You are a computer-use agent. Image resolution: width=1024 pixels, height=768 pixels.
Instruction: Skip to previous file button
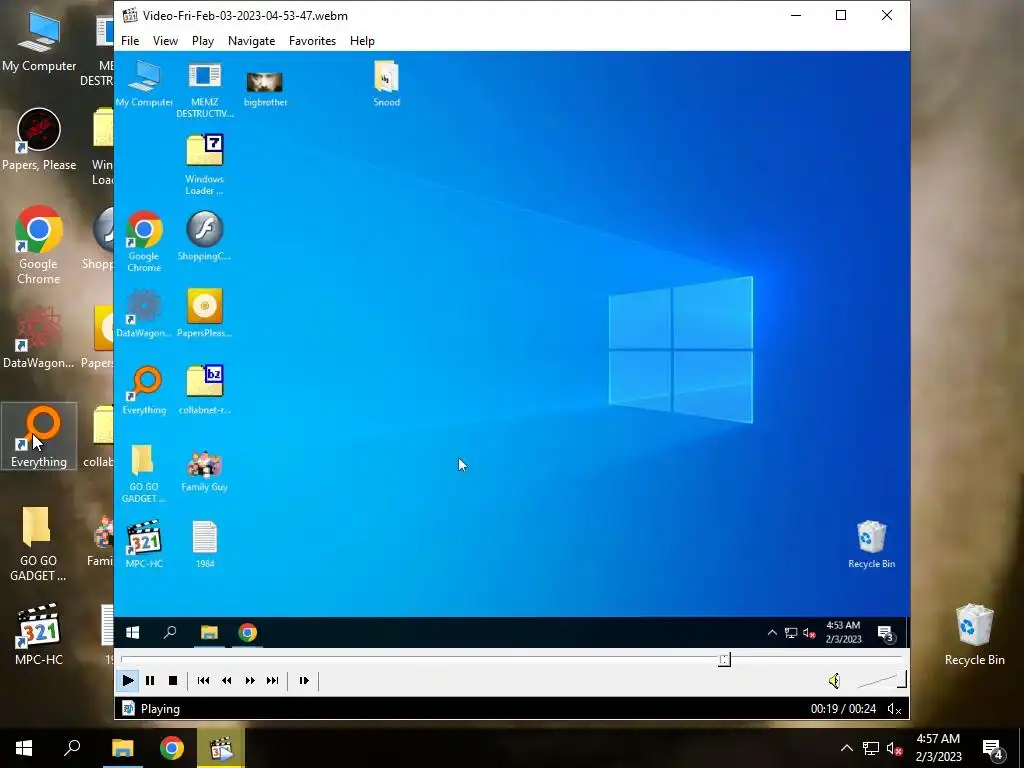[x=203, y=680]
